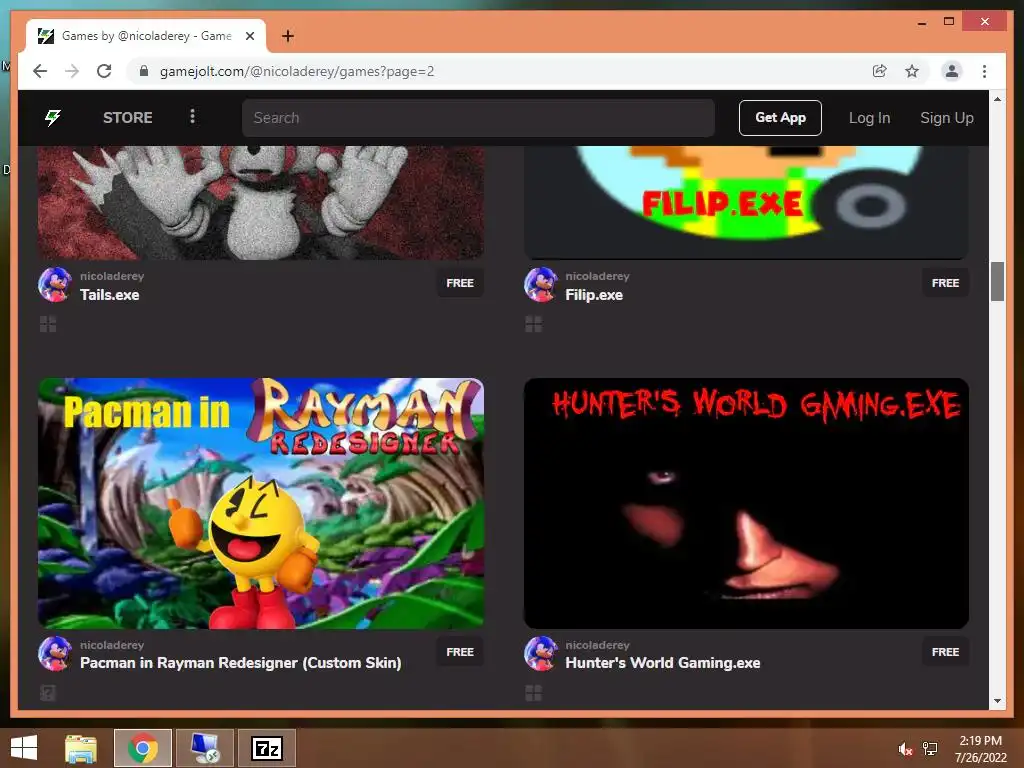Open the Filip.exe game thumbnail
Viewport: 1024px width, 768px height.
746,202
